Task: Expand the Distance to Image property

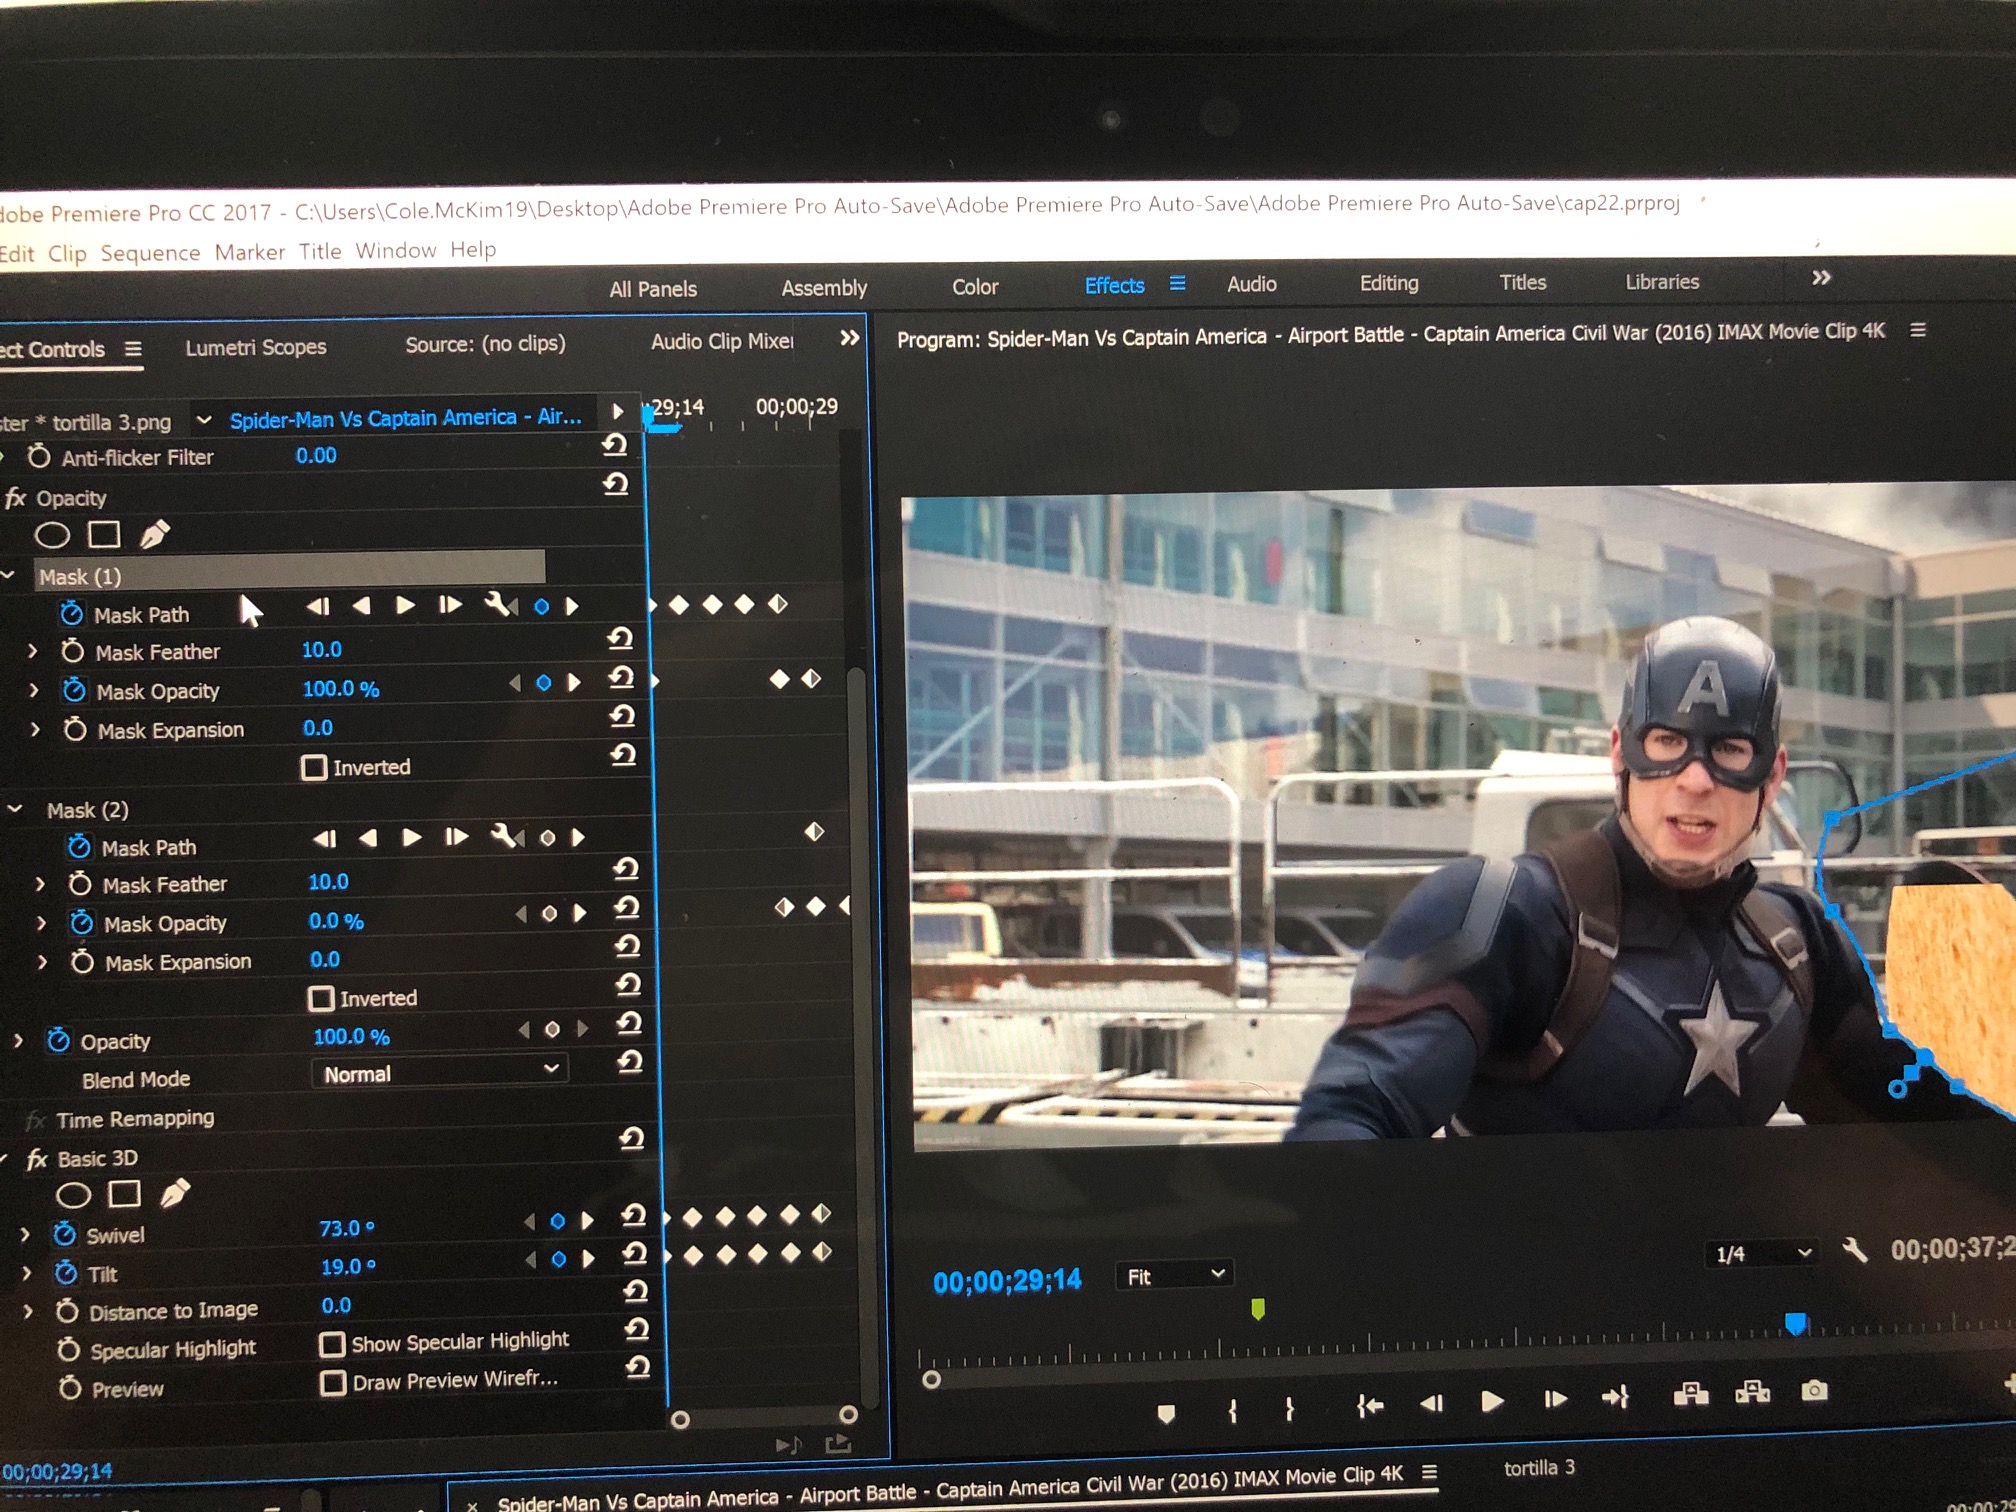Action: click(28, 1312)
